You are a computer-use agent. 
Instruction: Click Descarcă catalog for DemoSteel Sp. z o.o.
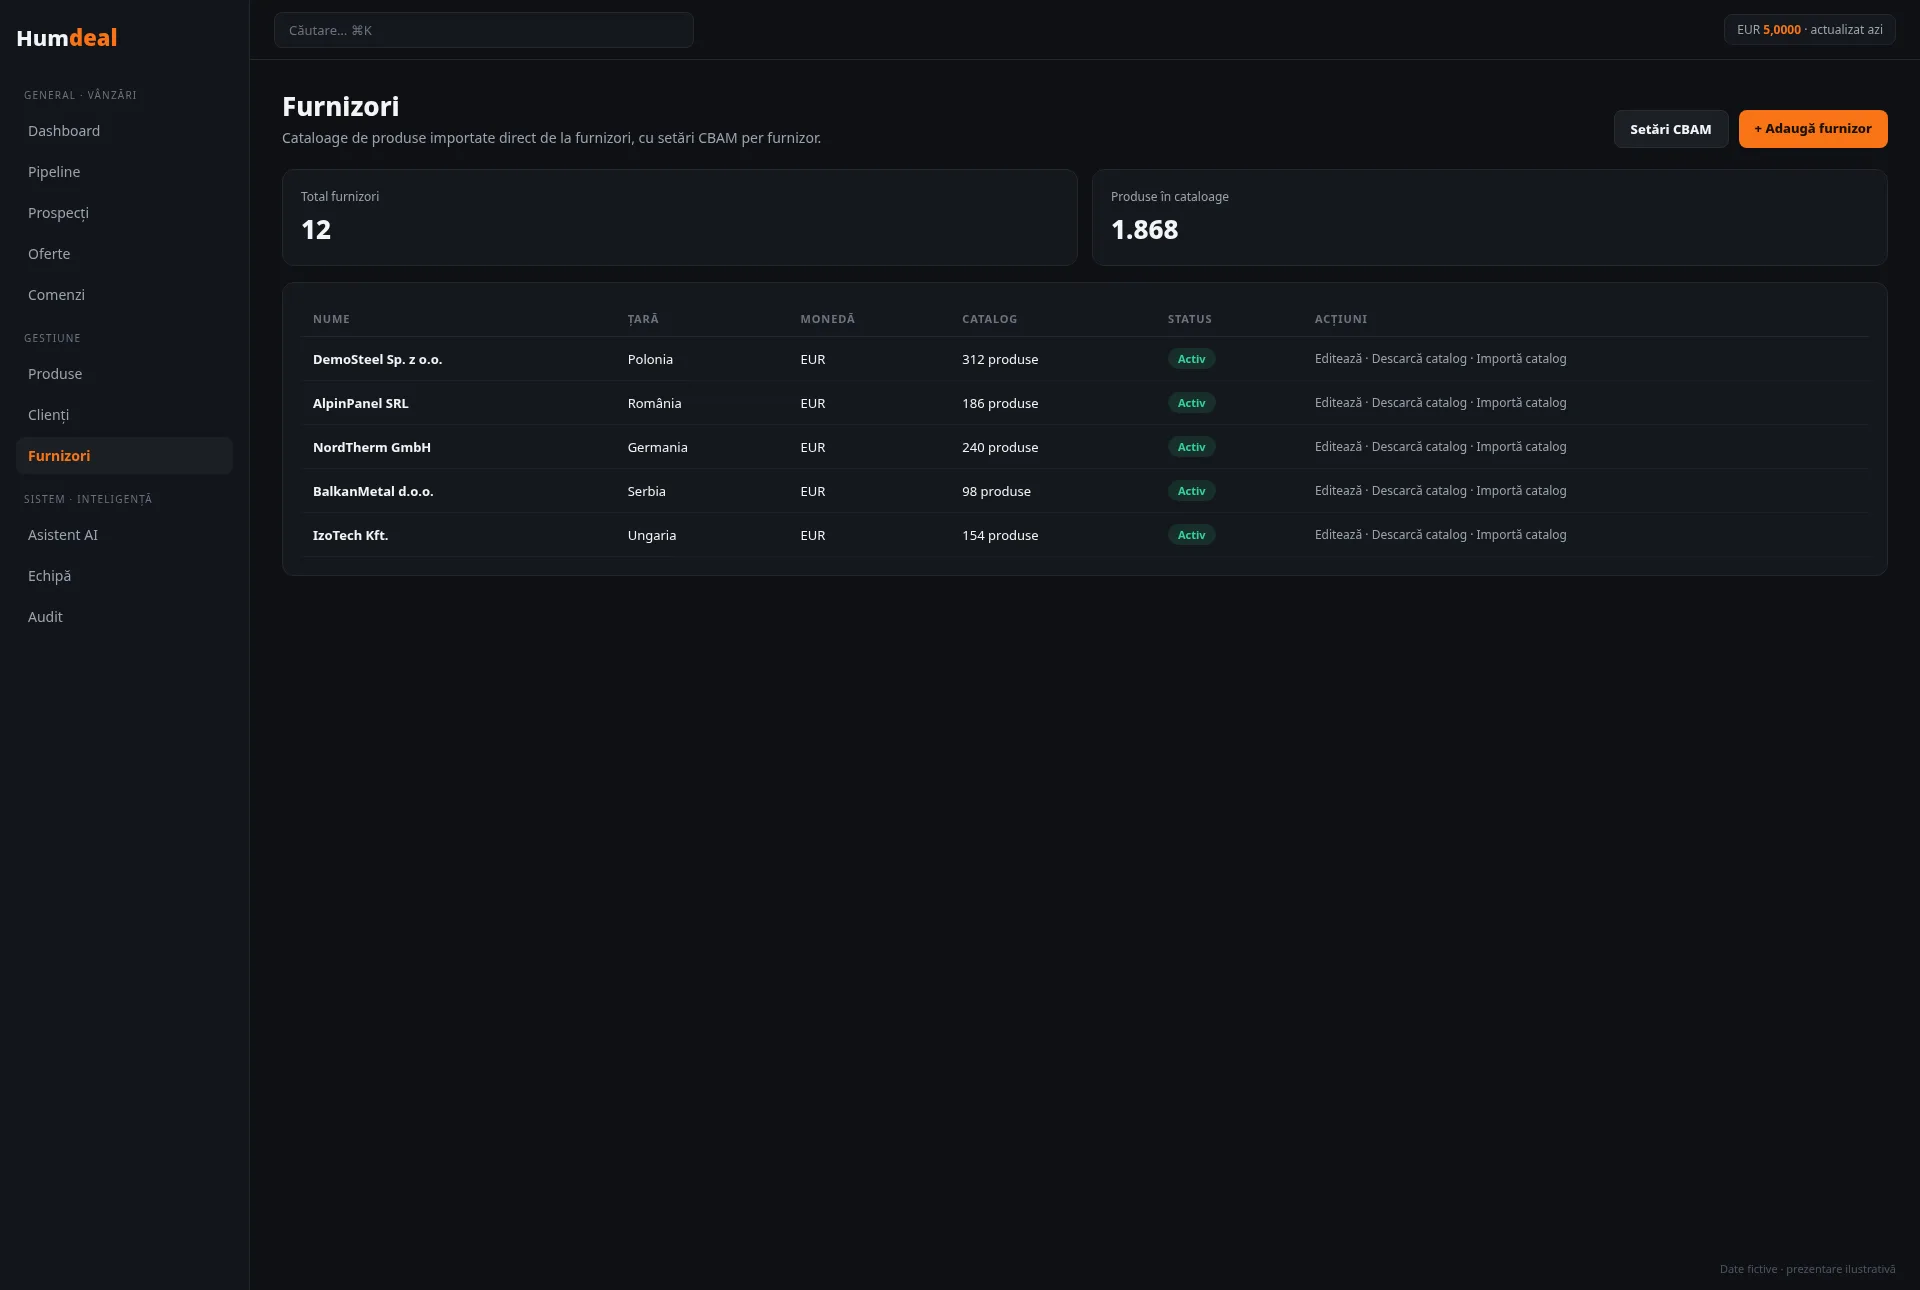pos(1419,359)
